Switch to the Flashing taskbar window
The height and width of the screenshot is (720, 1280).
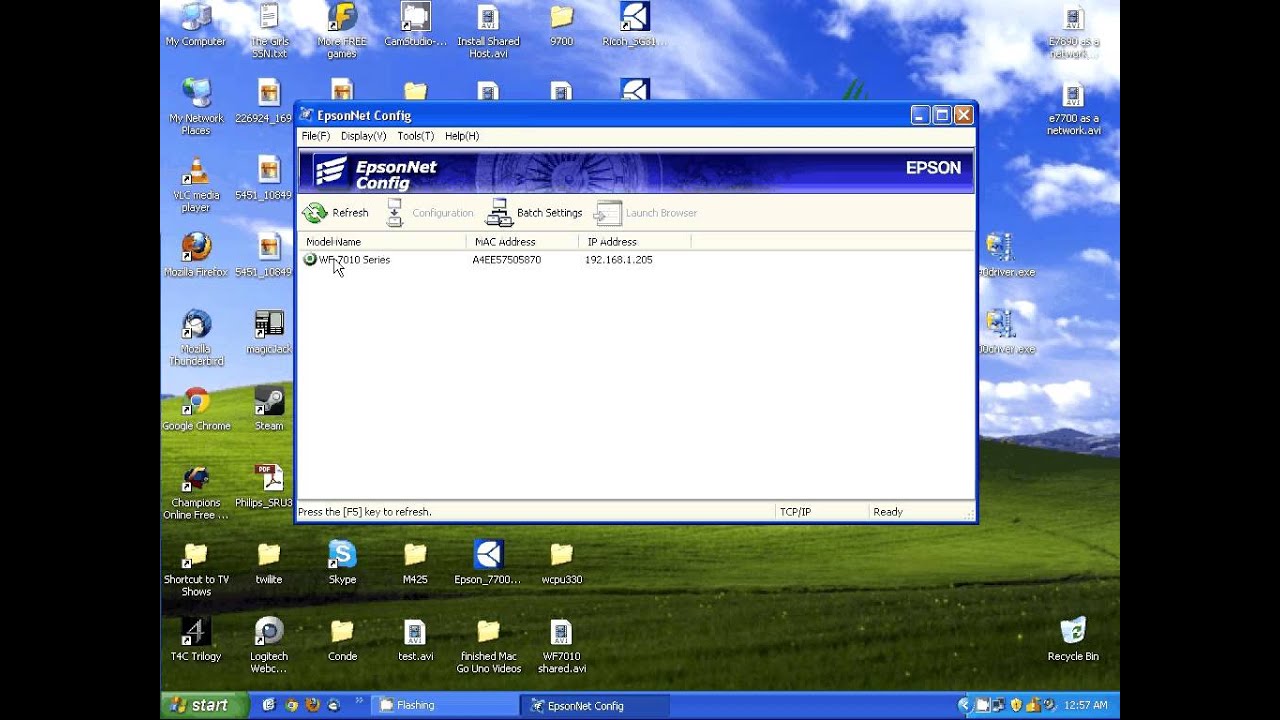(444, 705)
